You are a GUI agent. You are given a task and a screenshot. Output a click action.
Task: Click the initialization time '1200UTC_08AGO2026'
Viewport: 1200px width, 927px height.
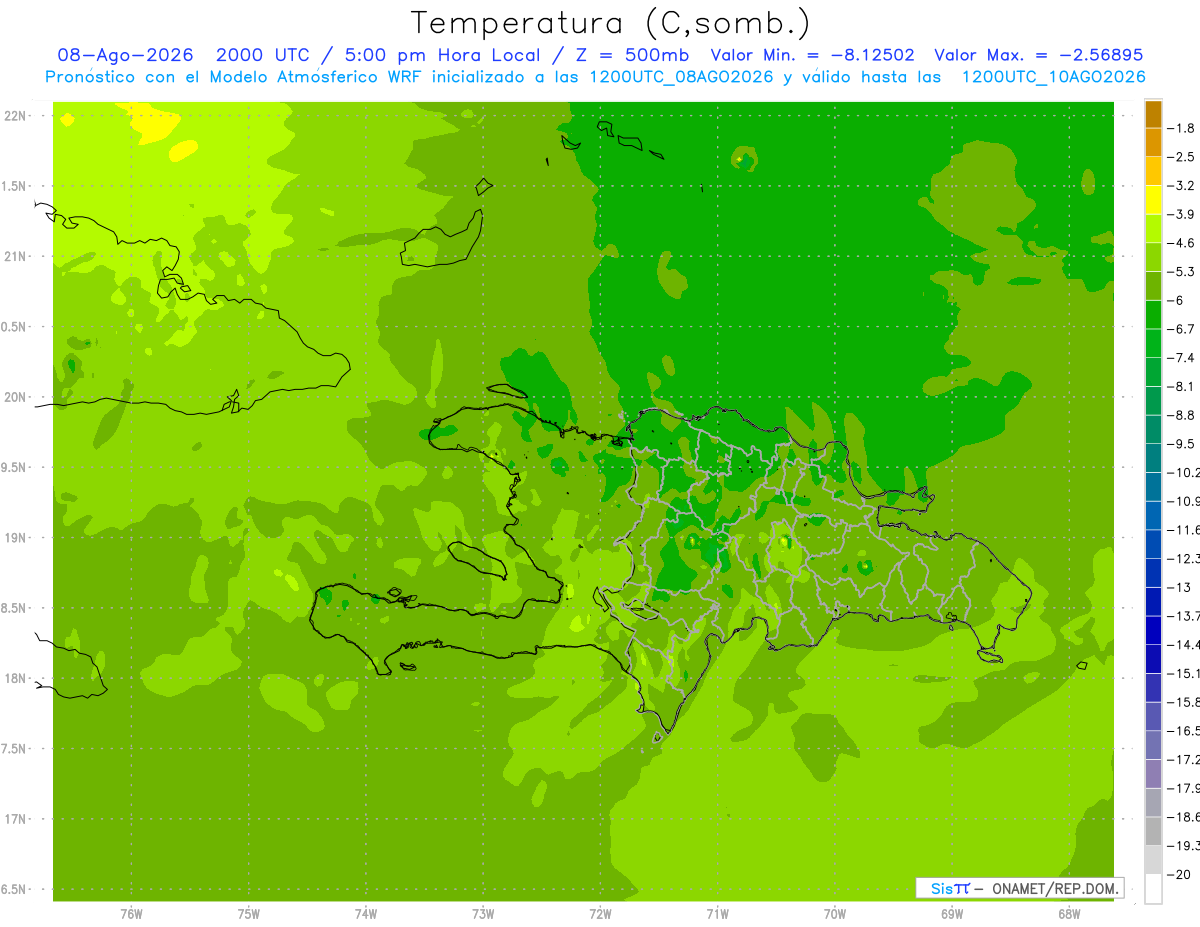pos(683,77)
